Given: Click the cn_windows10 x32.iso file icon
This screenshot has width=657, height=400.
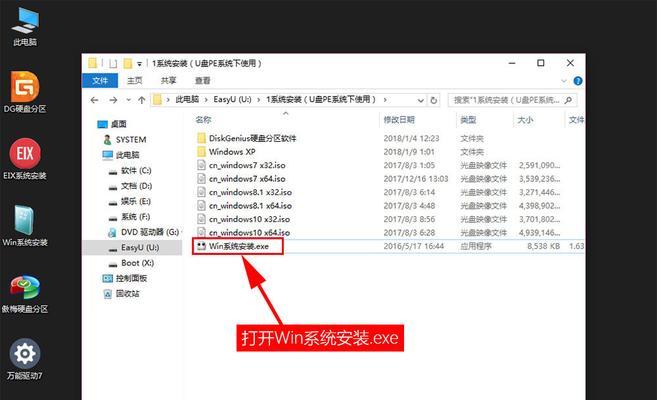Looking at the screenshot, I should [202, 219].
